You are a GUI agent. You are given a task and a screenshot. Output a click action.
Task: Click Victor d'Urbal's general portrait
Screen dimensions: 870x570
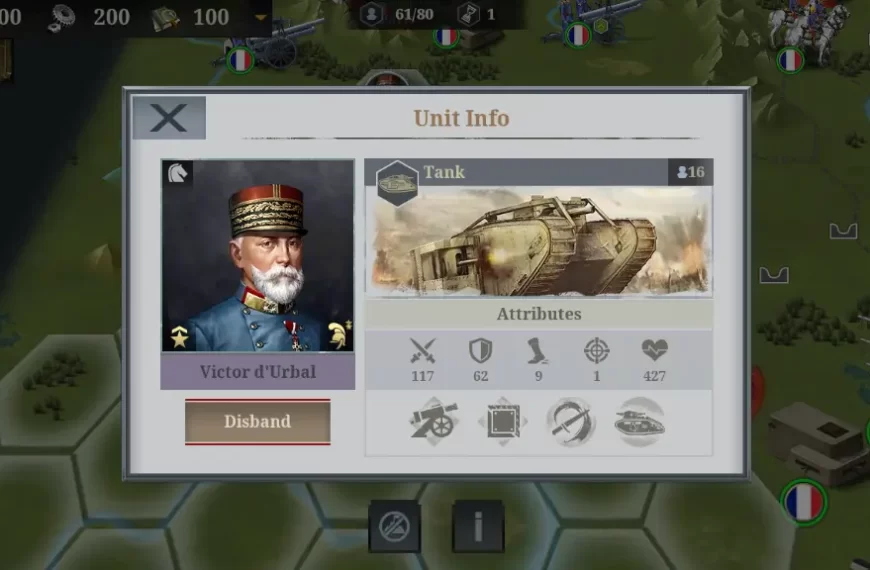[x=257, y=256]
